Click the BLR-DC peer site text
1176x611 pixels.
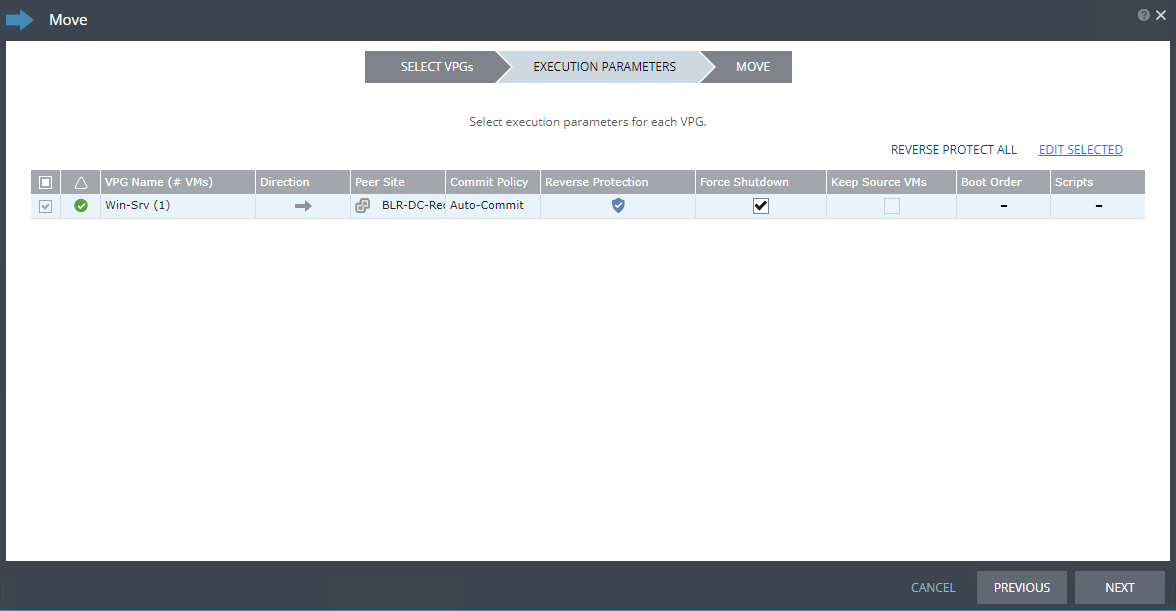(413, 205)
